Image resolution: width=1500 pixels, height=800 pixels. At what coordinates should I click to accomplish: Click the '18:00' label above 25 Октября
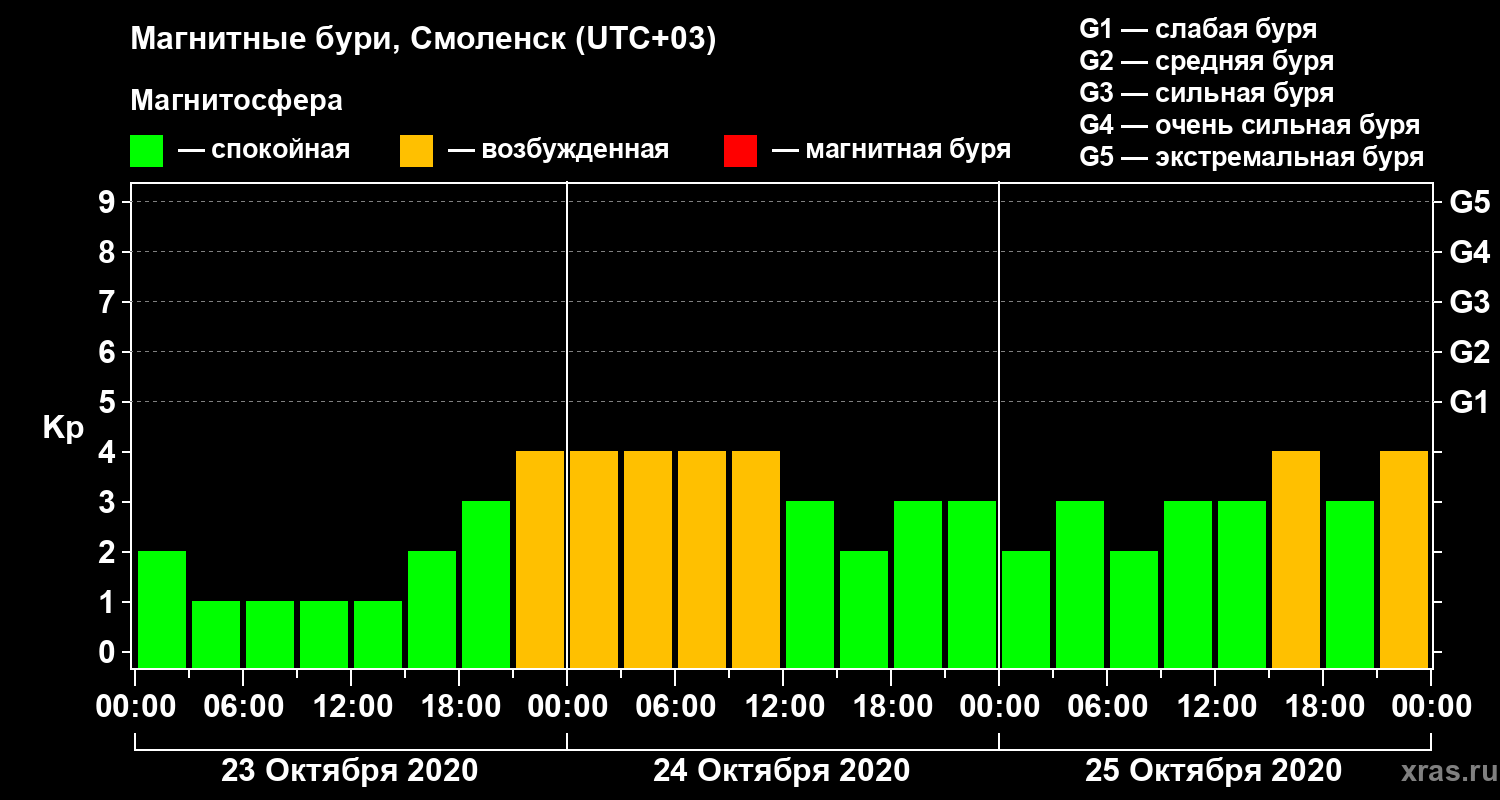pyautogui.click(x=1323, y=706)
